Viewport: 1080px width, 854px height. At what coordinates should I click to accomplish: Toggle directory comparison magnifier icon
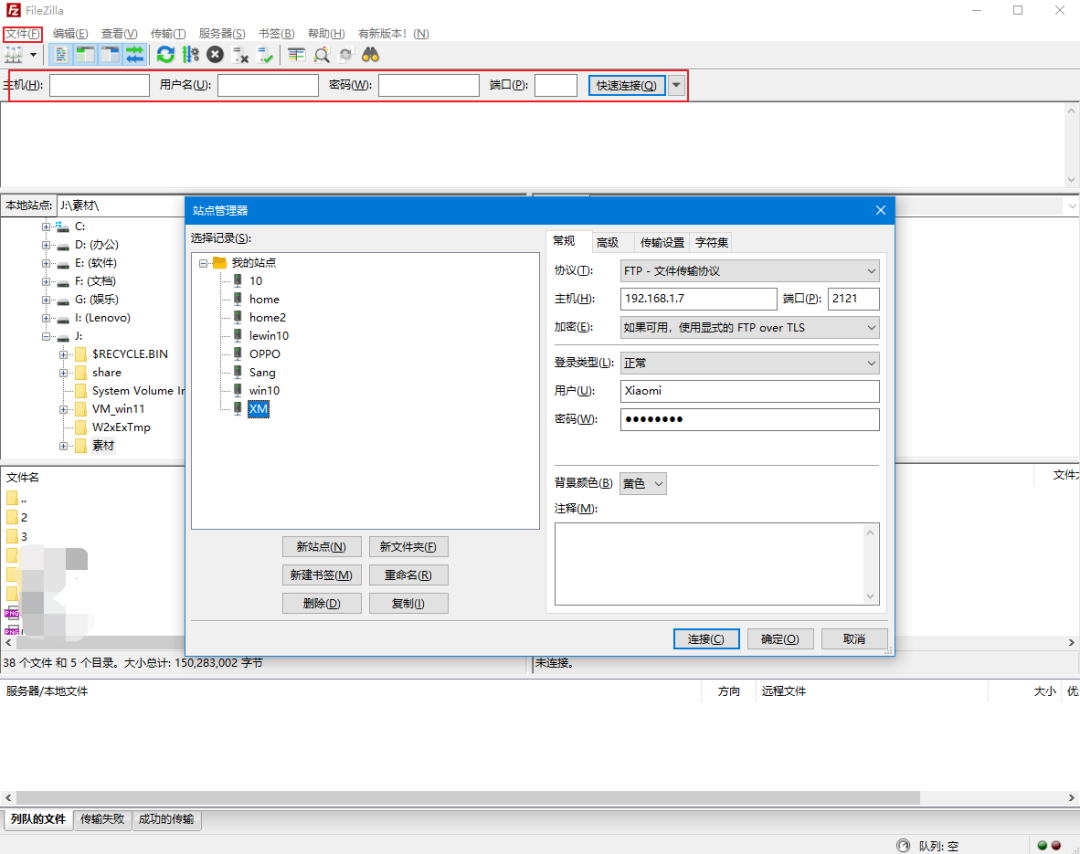click(x=321, y=54)
